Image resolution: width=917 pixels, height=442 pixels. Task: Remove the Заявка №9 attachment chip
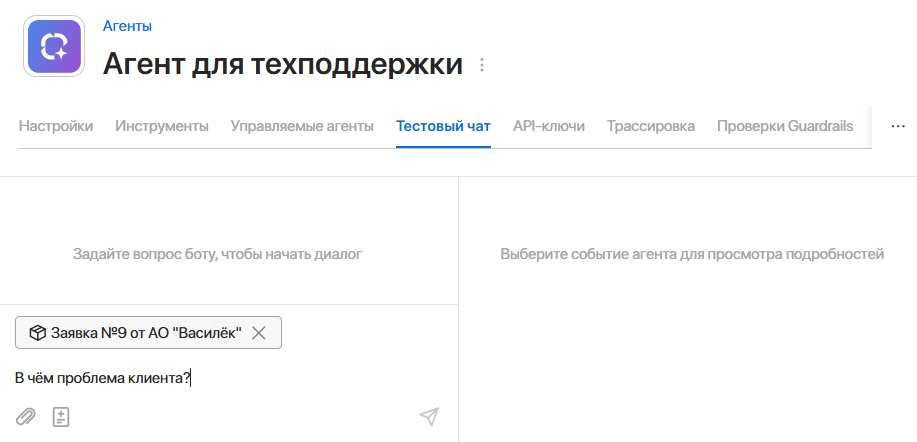[258, 333]
